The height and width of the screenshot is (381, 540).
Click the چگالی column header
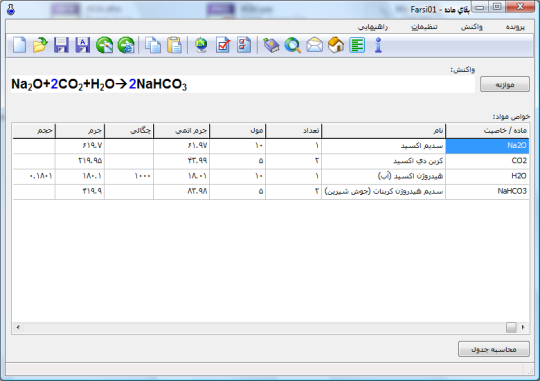(x=129, y=131)
